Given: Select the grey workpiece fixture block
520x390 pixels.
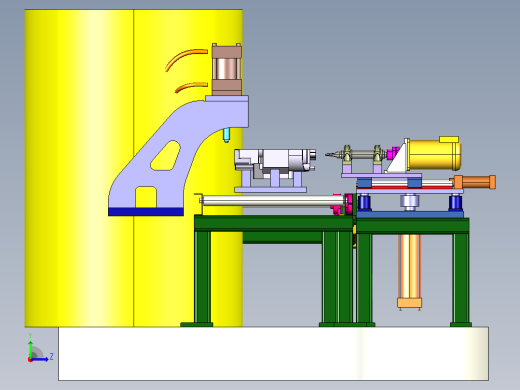Looking at the screenshot, I should 274,163.
